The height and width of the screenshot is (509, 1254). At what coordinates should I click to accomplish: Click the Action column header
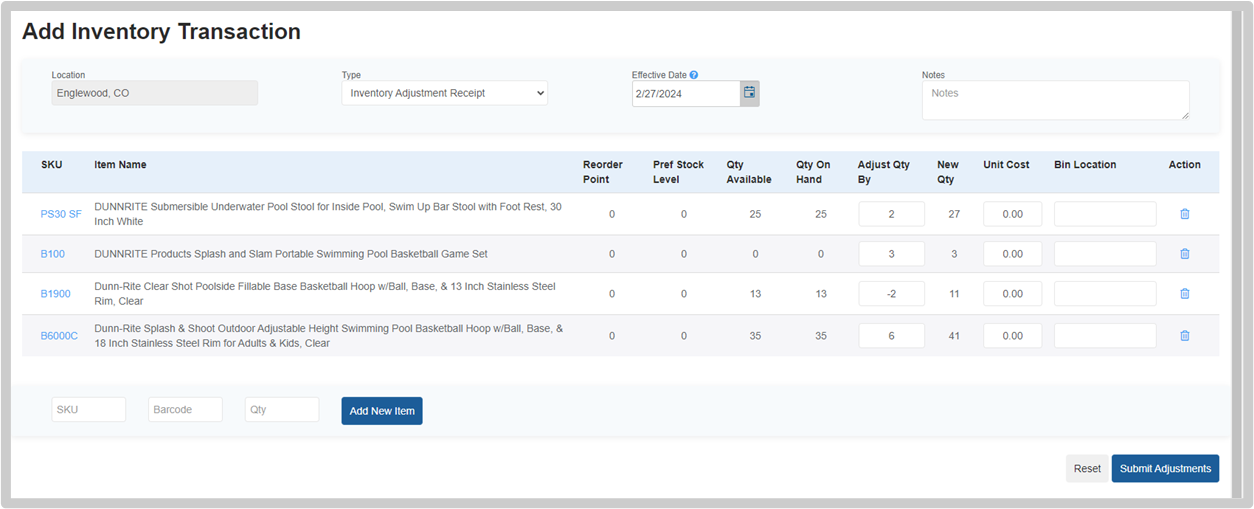tap(1185, 165)
